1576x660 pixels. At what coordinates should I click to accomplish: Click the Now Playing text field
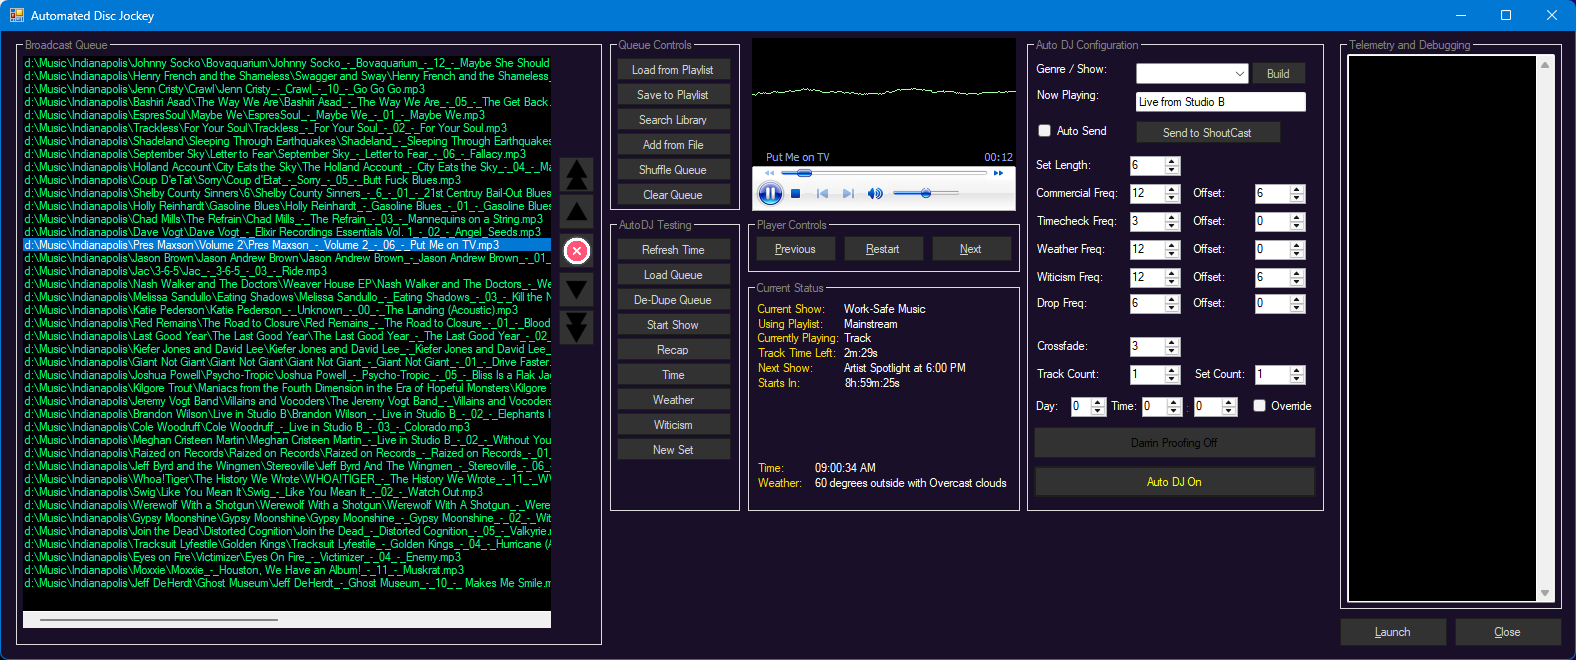coord(1220,102)
